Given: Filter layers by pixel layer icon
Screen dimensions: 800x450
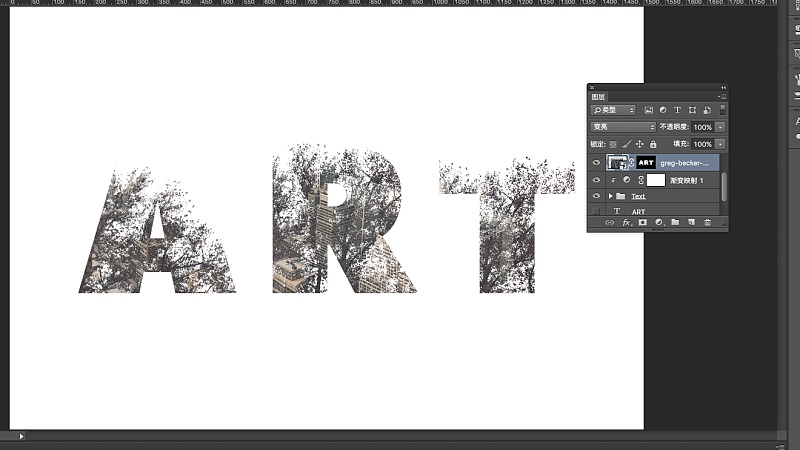Looking at the screenshot, I should point(648,110).
